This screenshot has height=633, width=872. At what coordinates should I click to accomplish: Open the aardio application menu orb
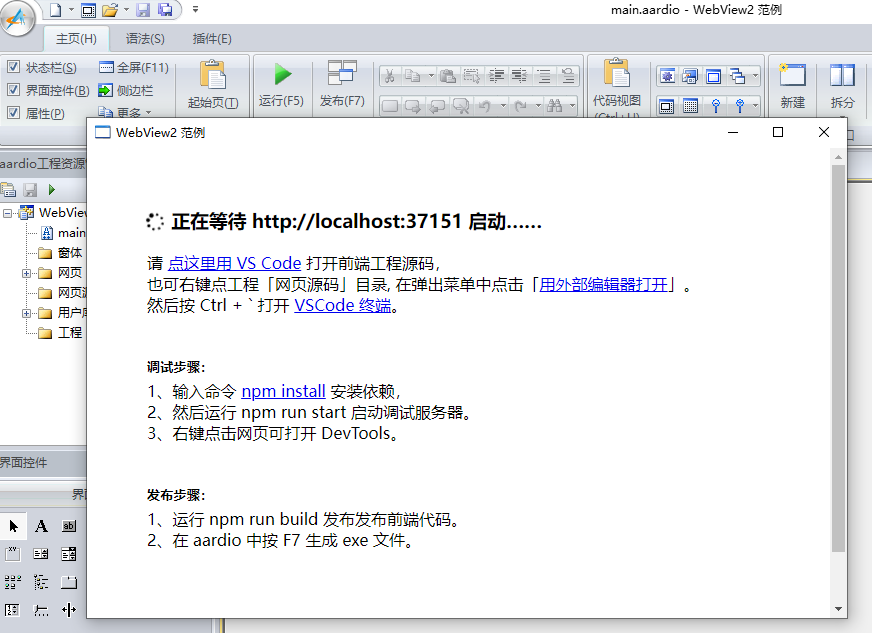(x=18, y=19)
